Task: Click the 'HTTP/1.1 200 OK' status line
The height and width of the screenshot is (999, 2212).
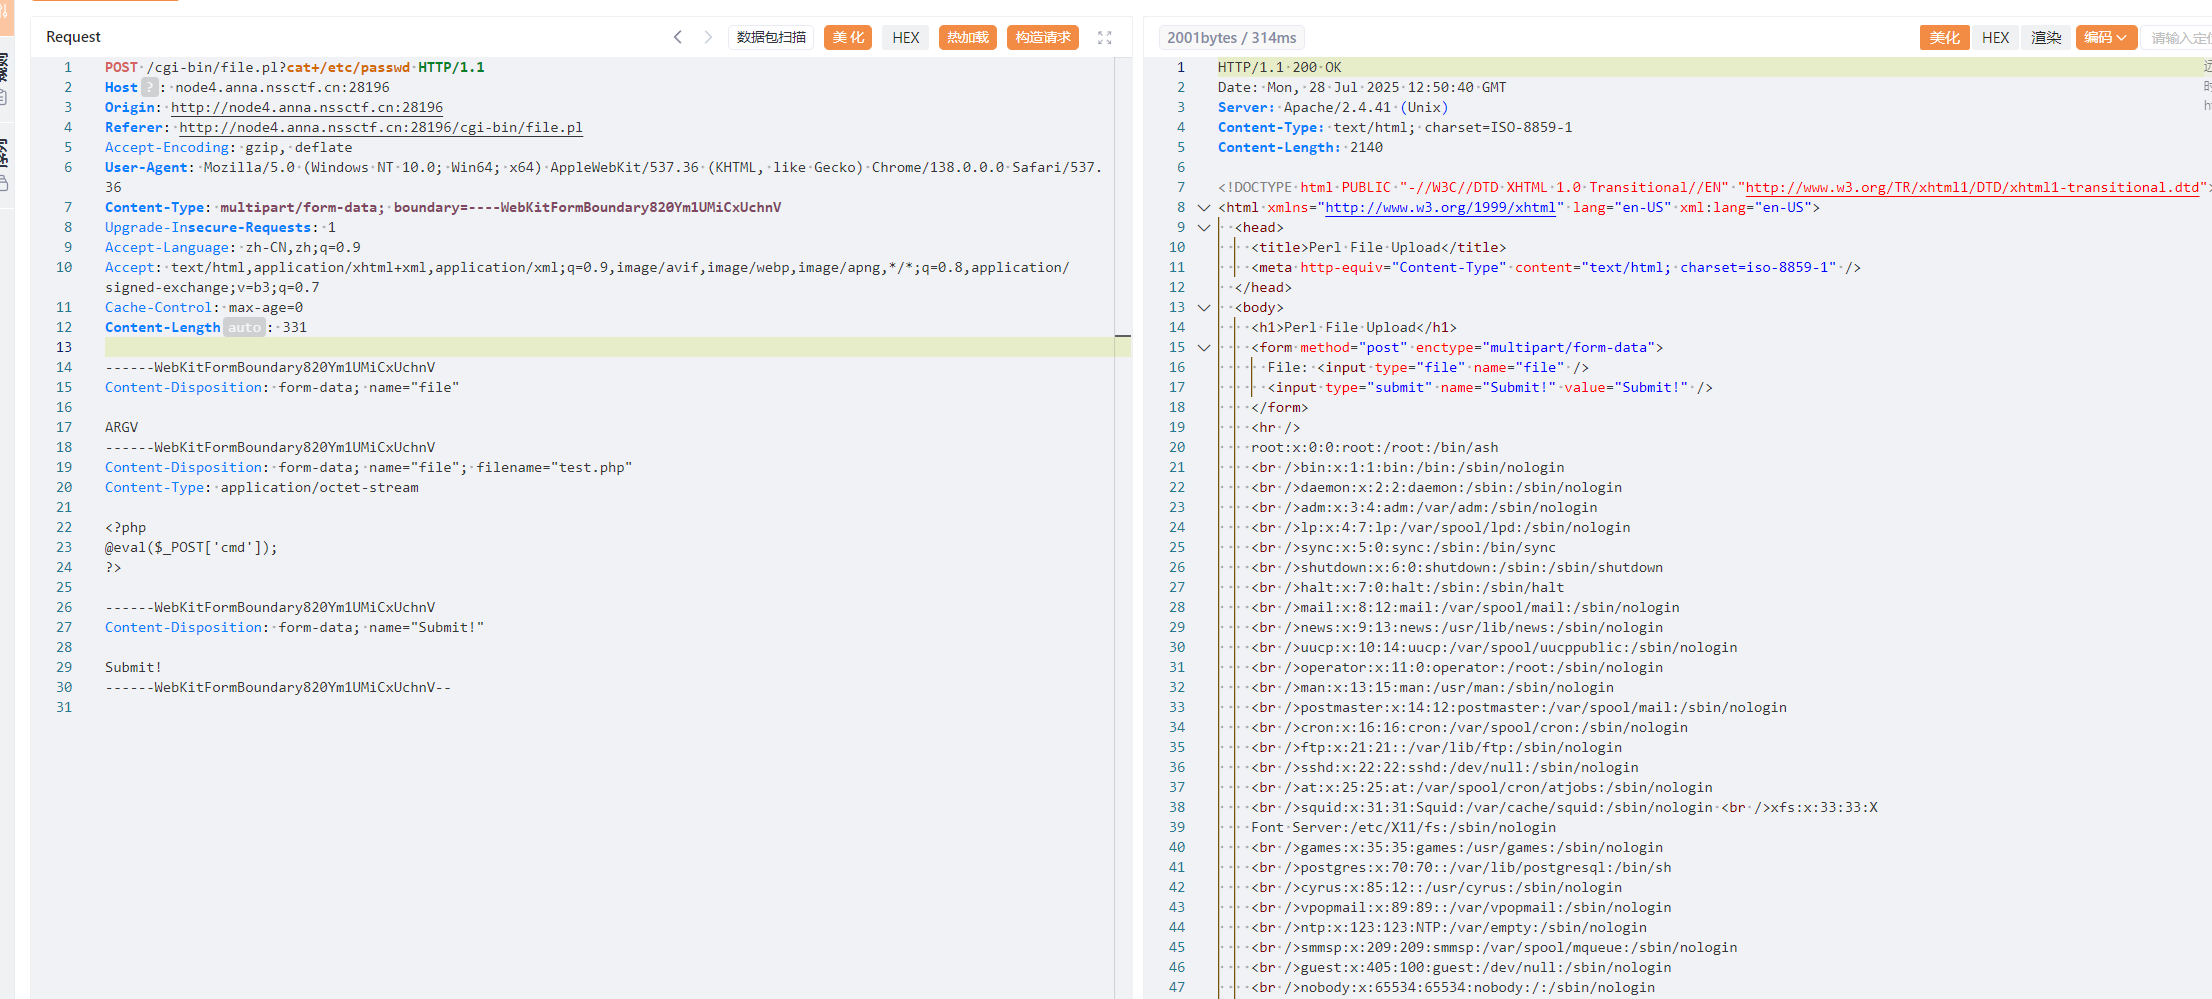Action: tap(1279, 67)
